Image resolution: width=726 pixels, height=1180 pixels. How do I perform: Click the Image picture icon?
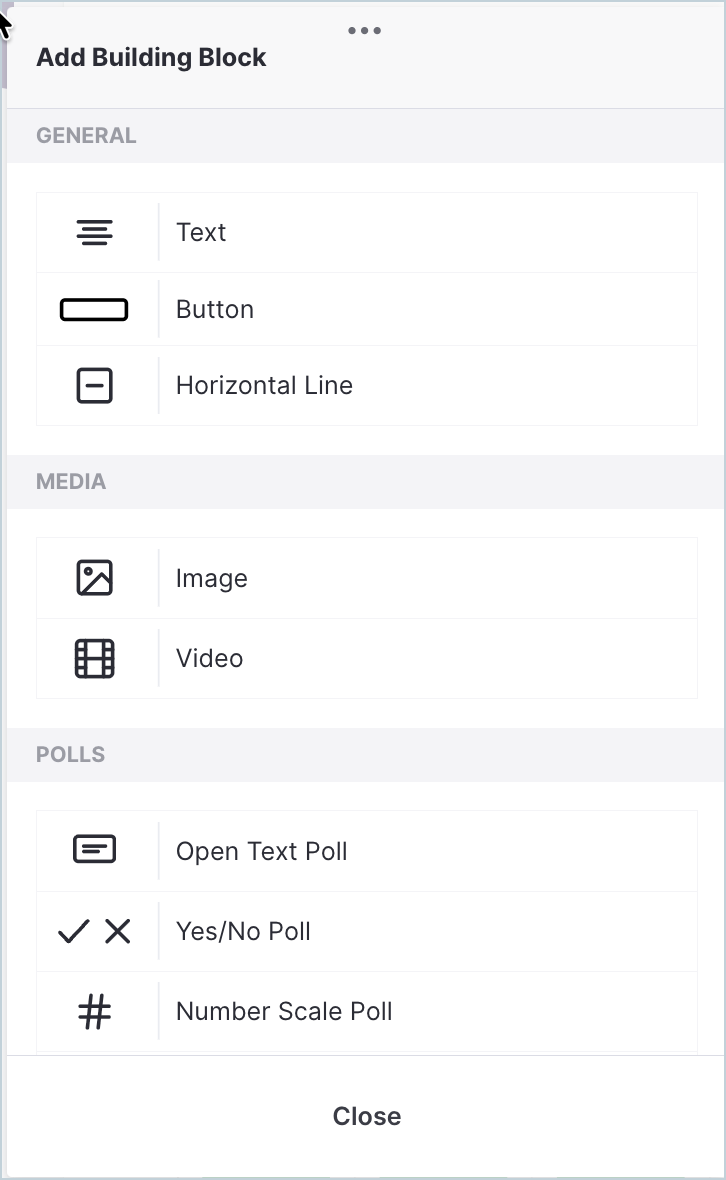coord(94,578)
